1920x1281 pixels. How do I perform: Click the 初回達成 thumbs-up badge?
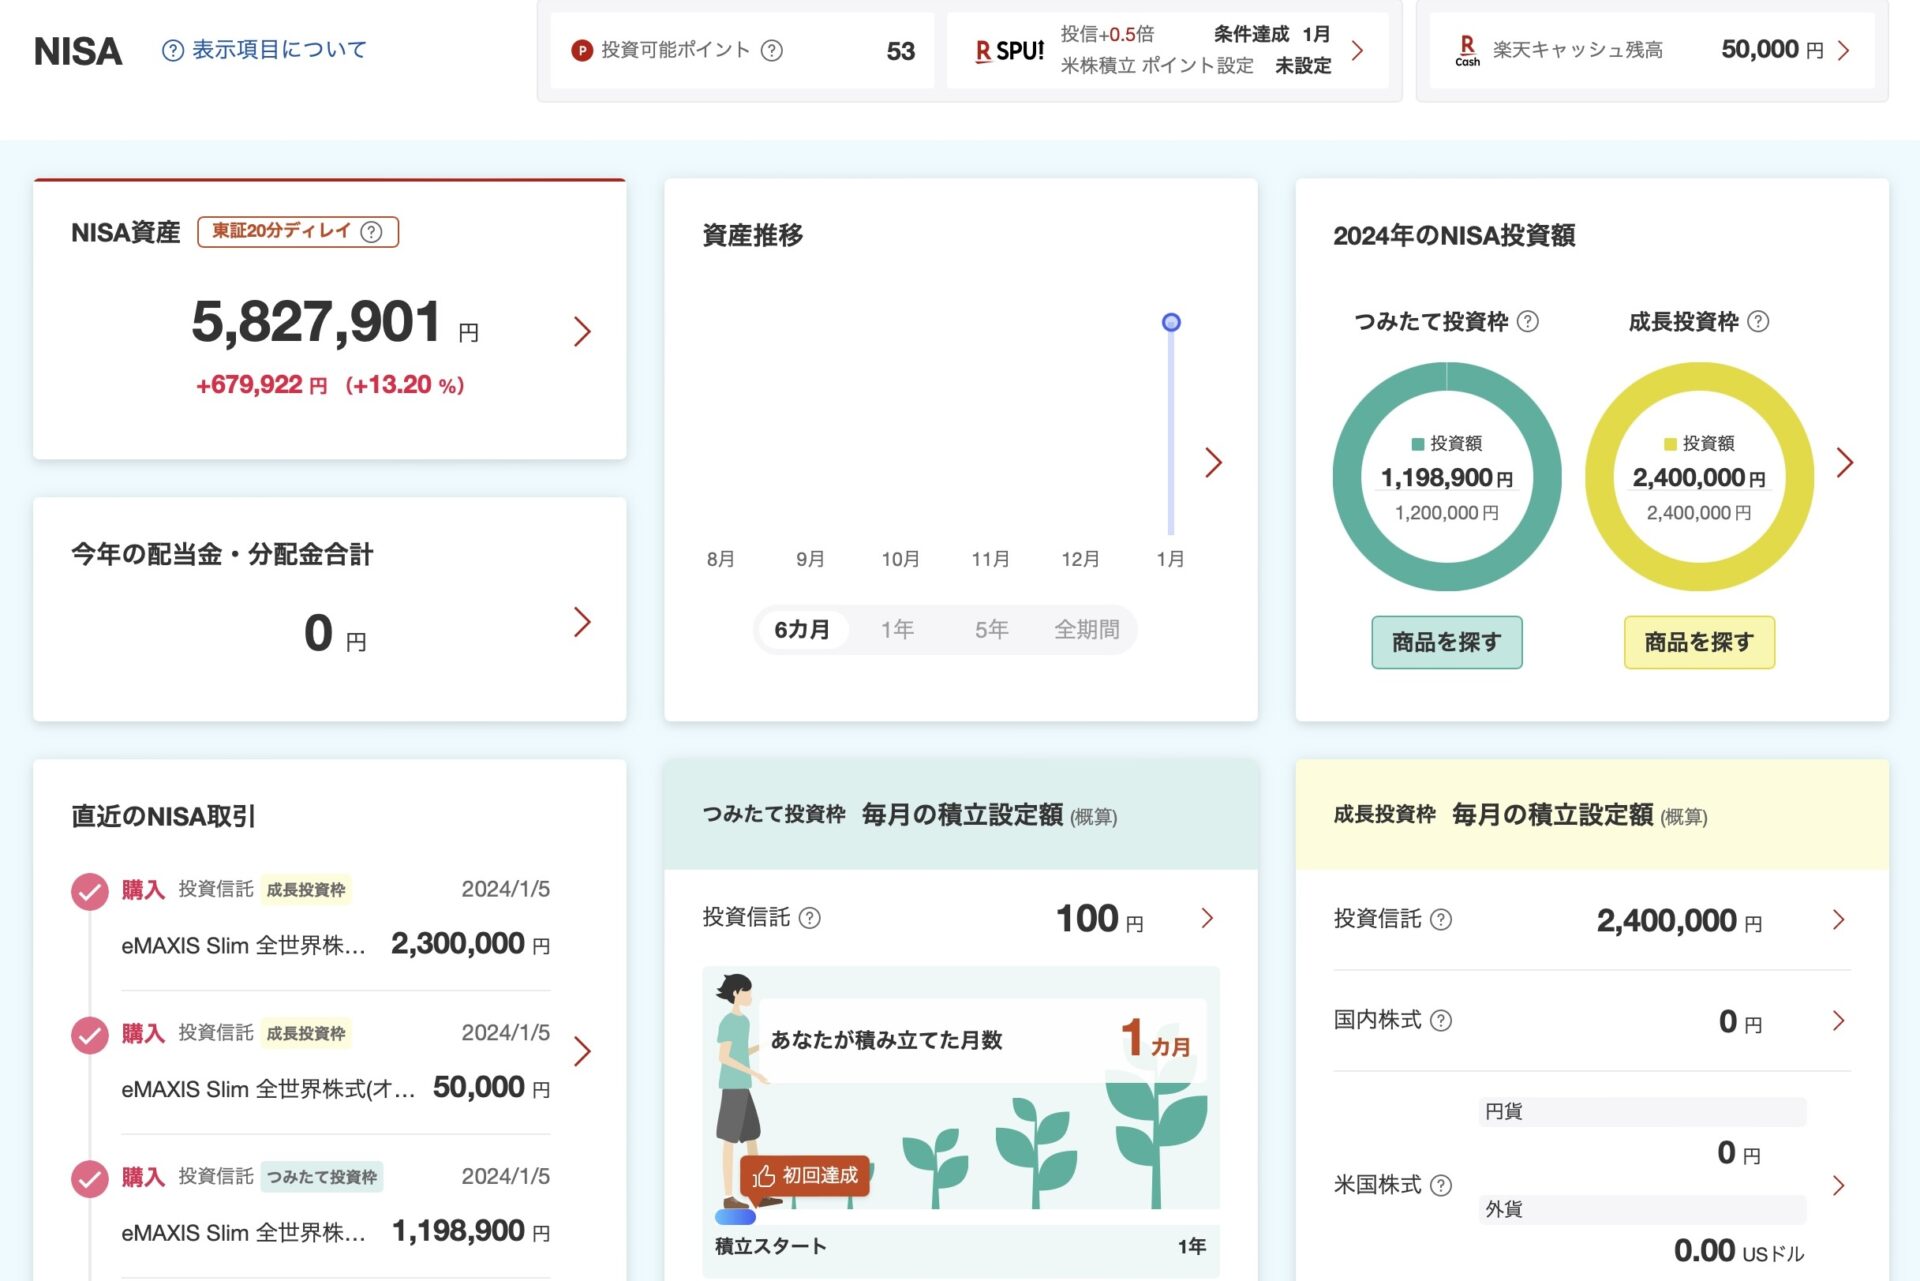805,1176
